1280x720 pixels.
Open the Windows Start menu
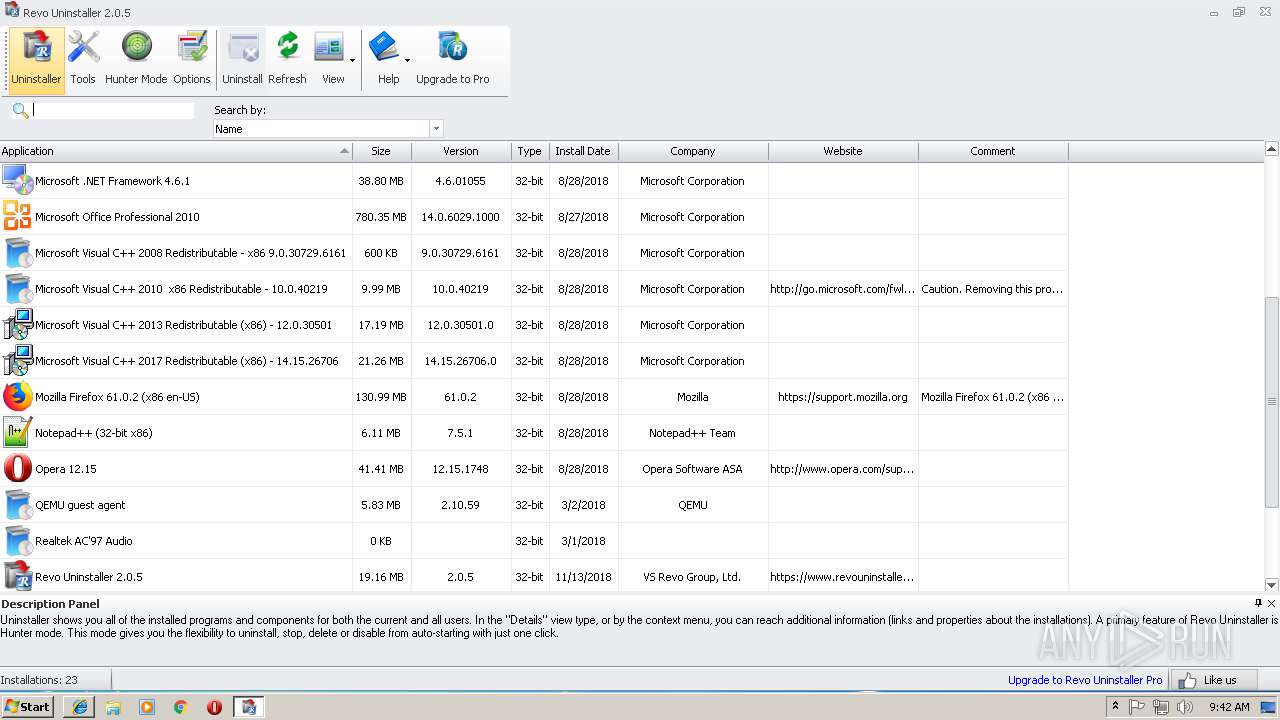(x=27, y=706)
